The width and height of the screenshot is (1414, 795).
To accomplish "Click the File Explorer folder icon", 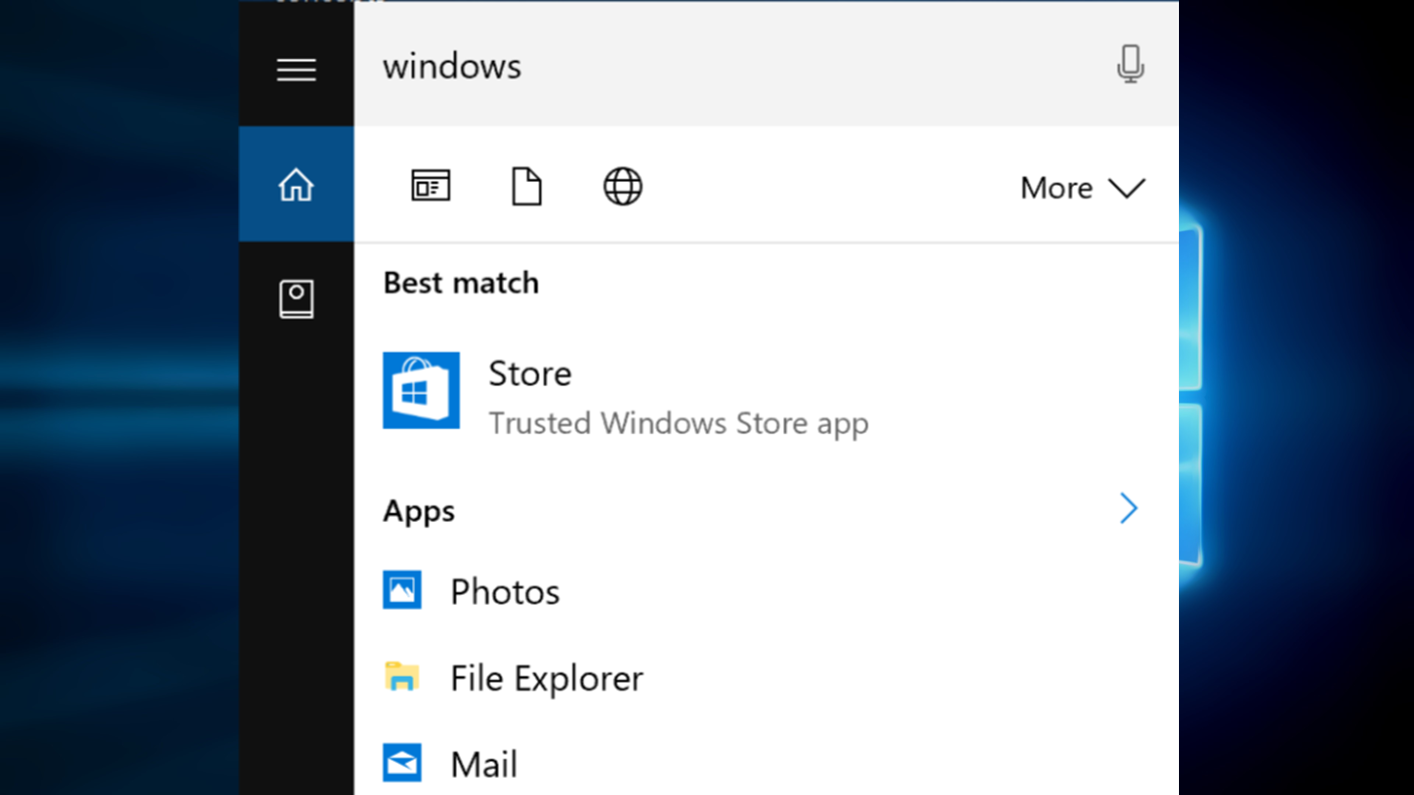I will [402, 677].
